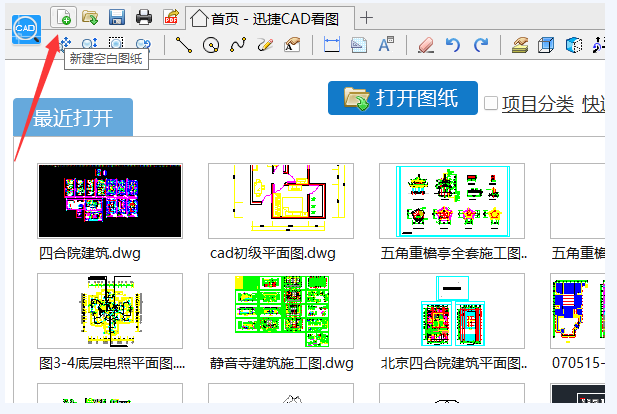Save the drawing with the floppy disk icon
The height and width of the screenshot is (414, 617).
117,17
